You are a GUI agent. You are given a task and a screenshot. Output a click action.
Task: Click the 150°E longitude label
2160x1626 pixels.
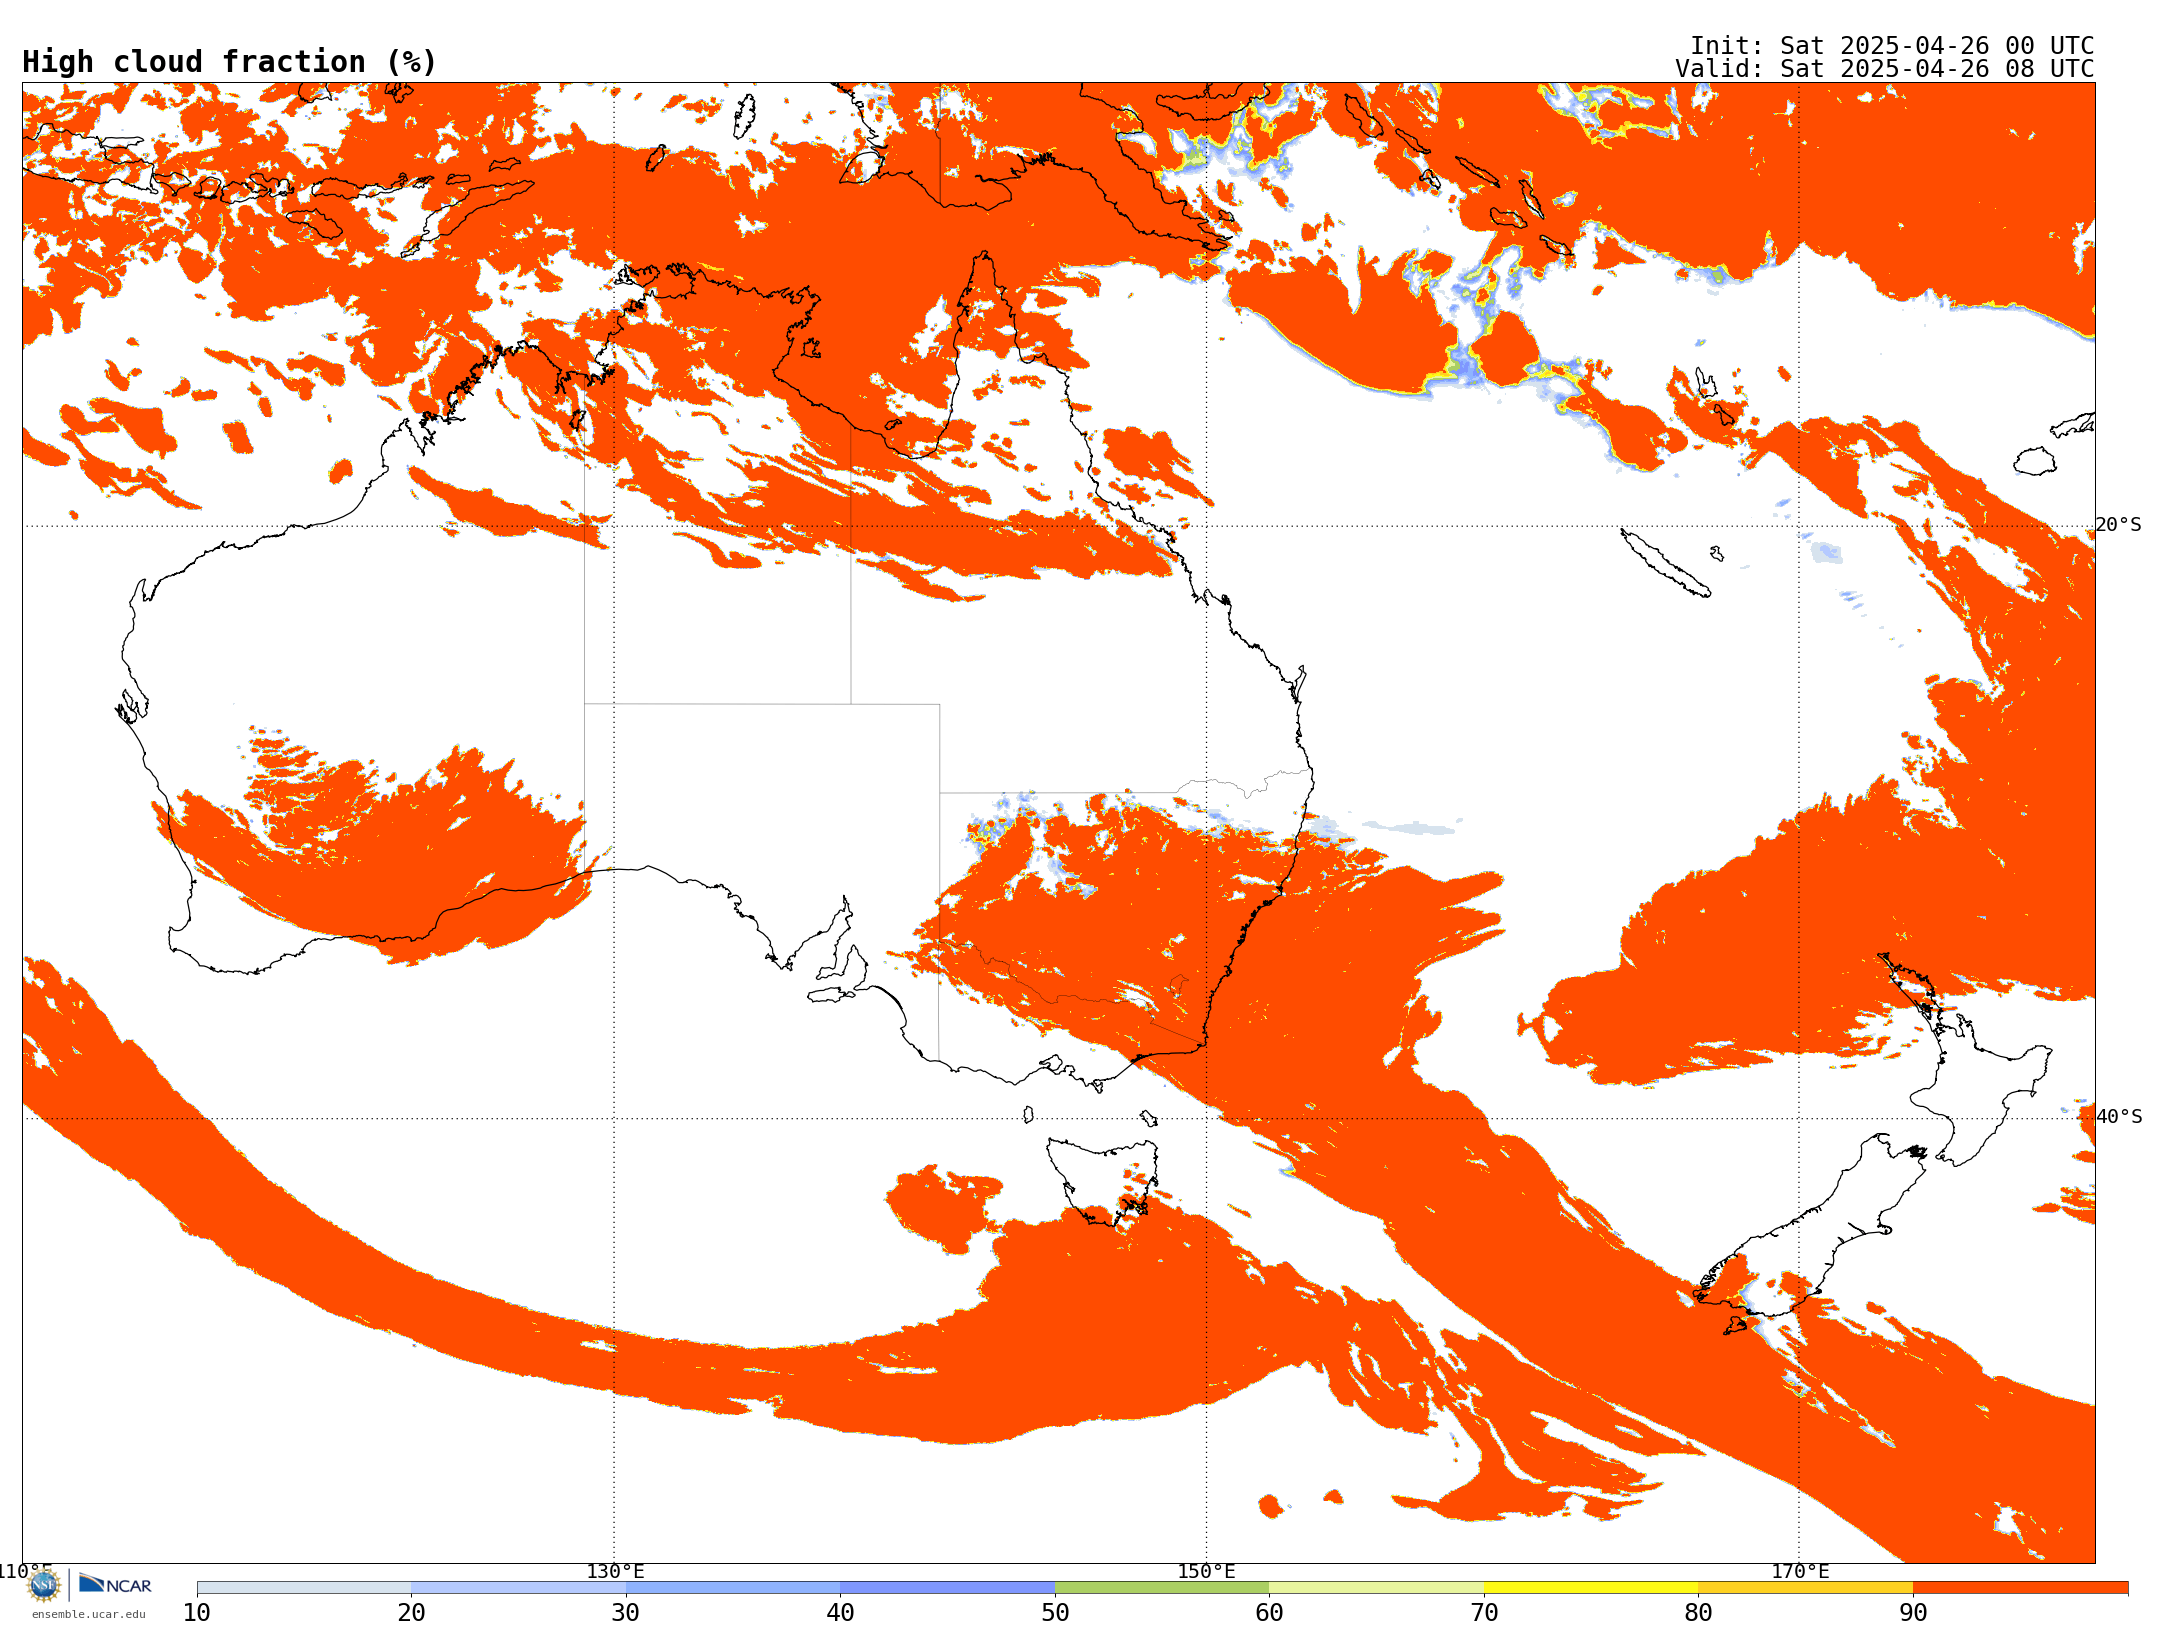(x=1206, y=1572)
